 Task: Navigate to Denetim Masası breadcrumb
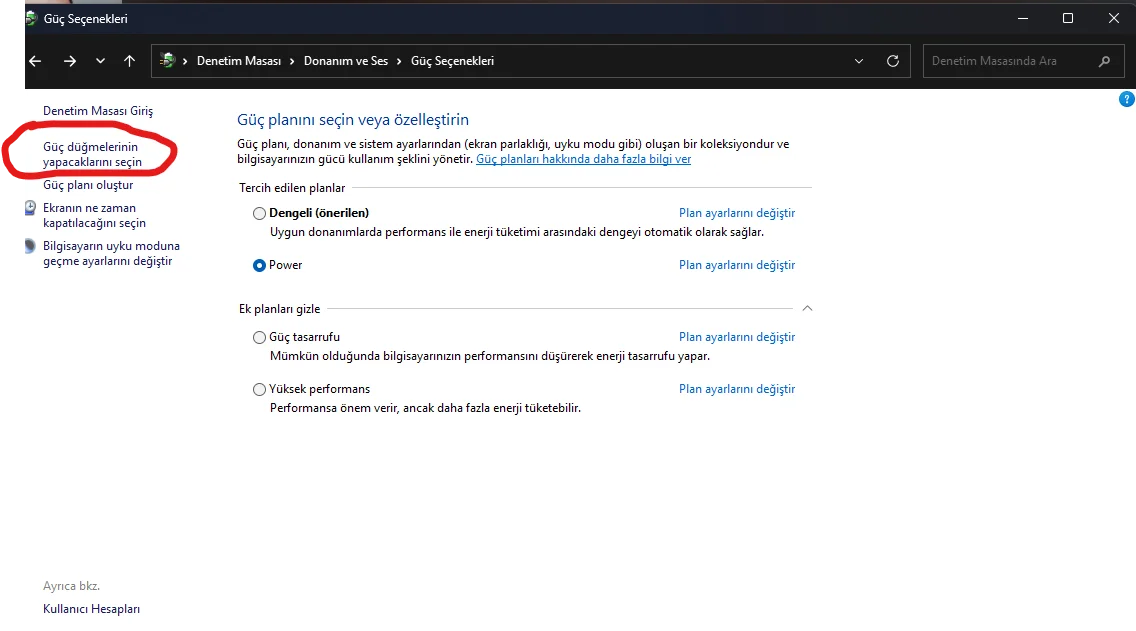point(239,61)
